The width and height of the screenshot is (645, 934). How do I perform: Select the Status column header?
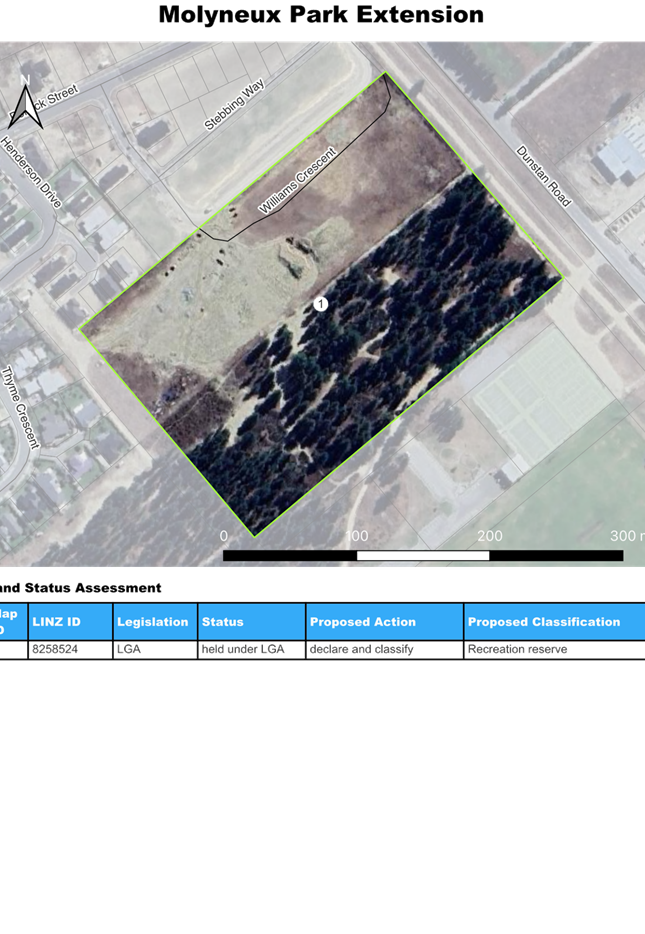tap(223, 622)
